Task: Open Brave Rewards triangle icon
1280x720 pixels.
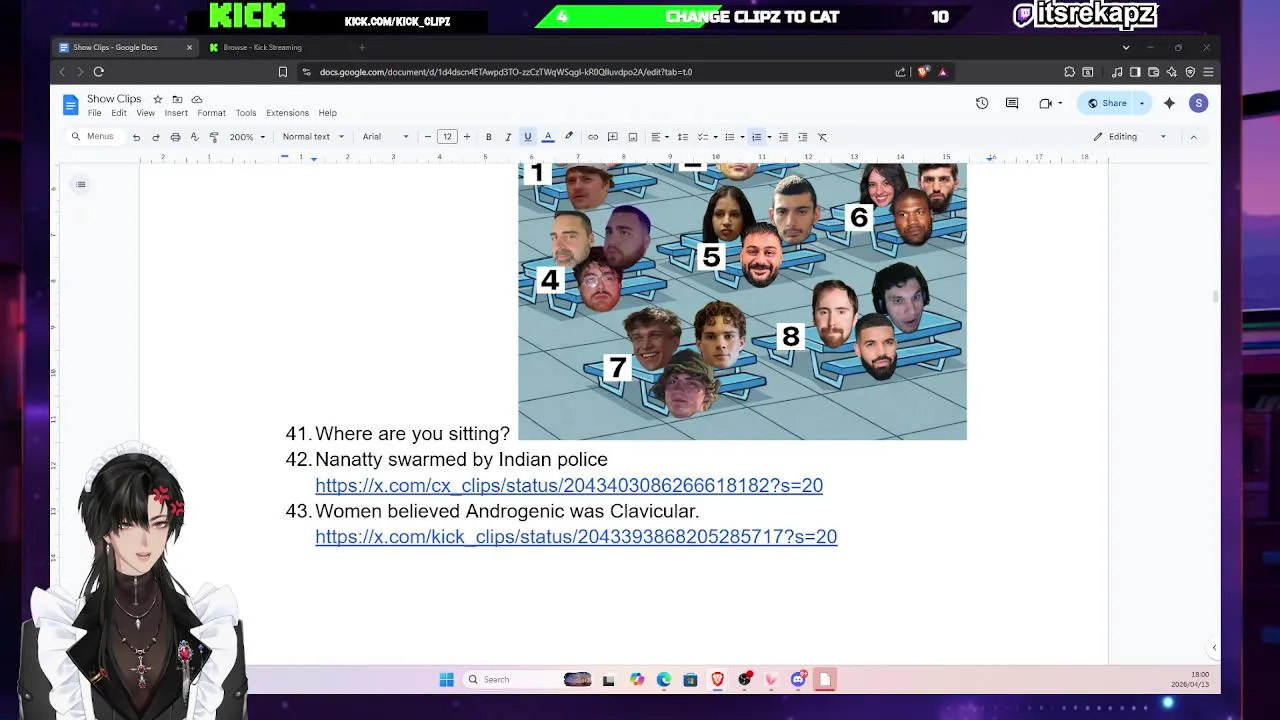Action: click(942, 72)
